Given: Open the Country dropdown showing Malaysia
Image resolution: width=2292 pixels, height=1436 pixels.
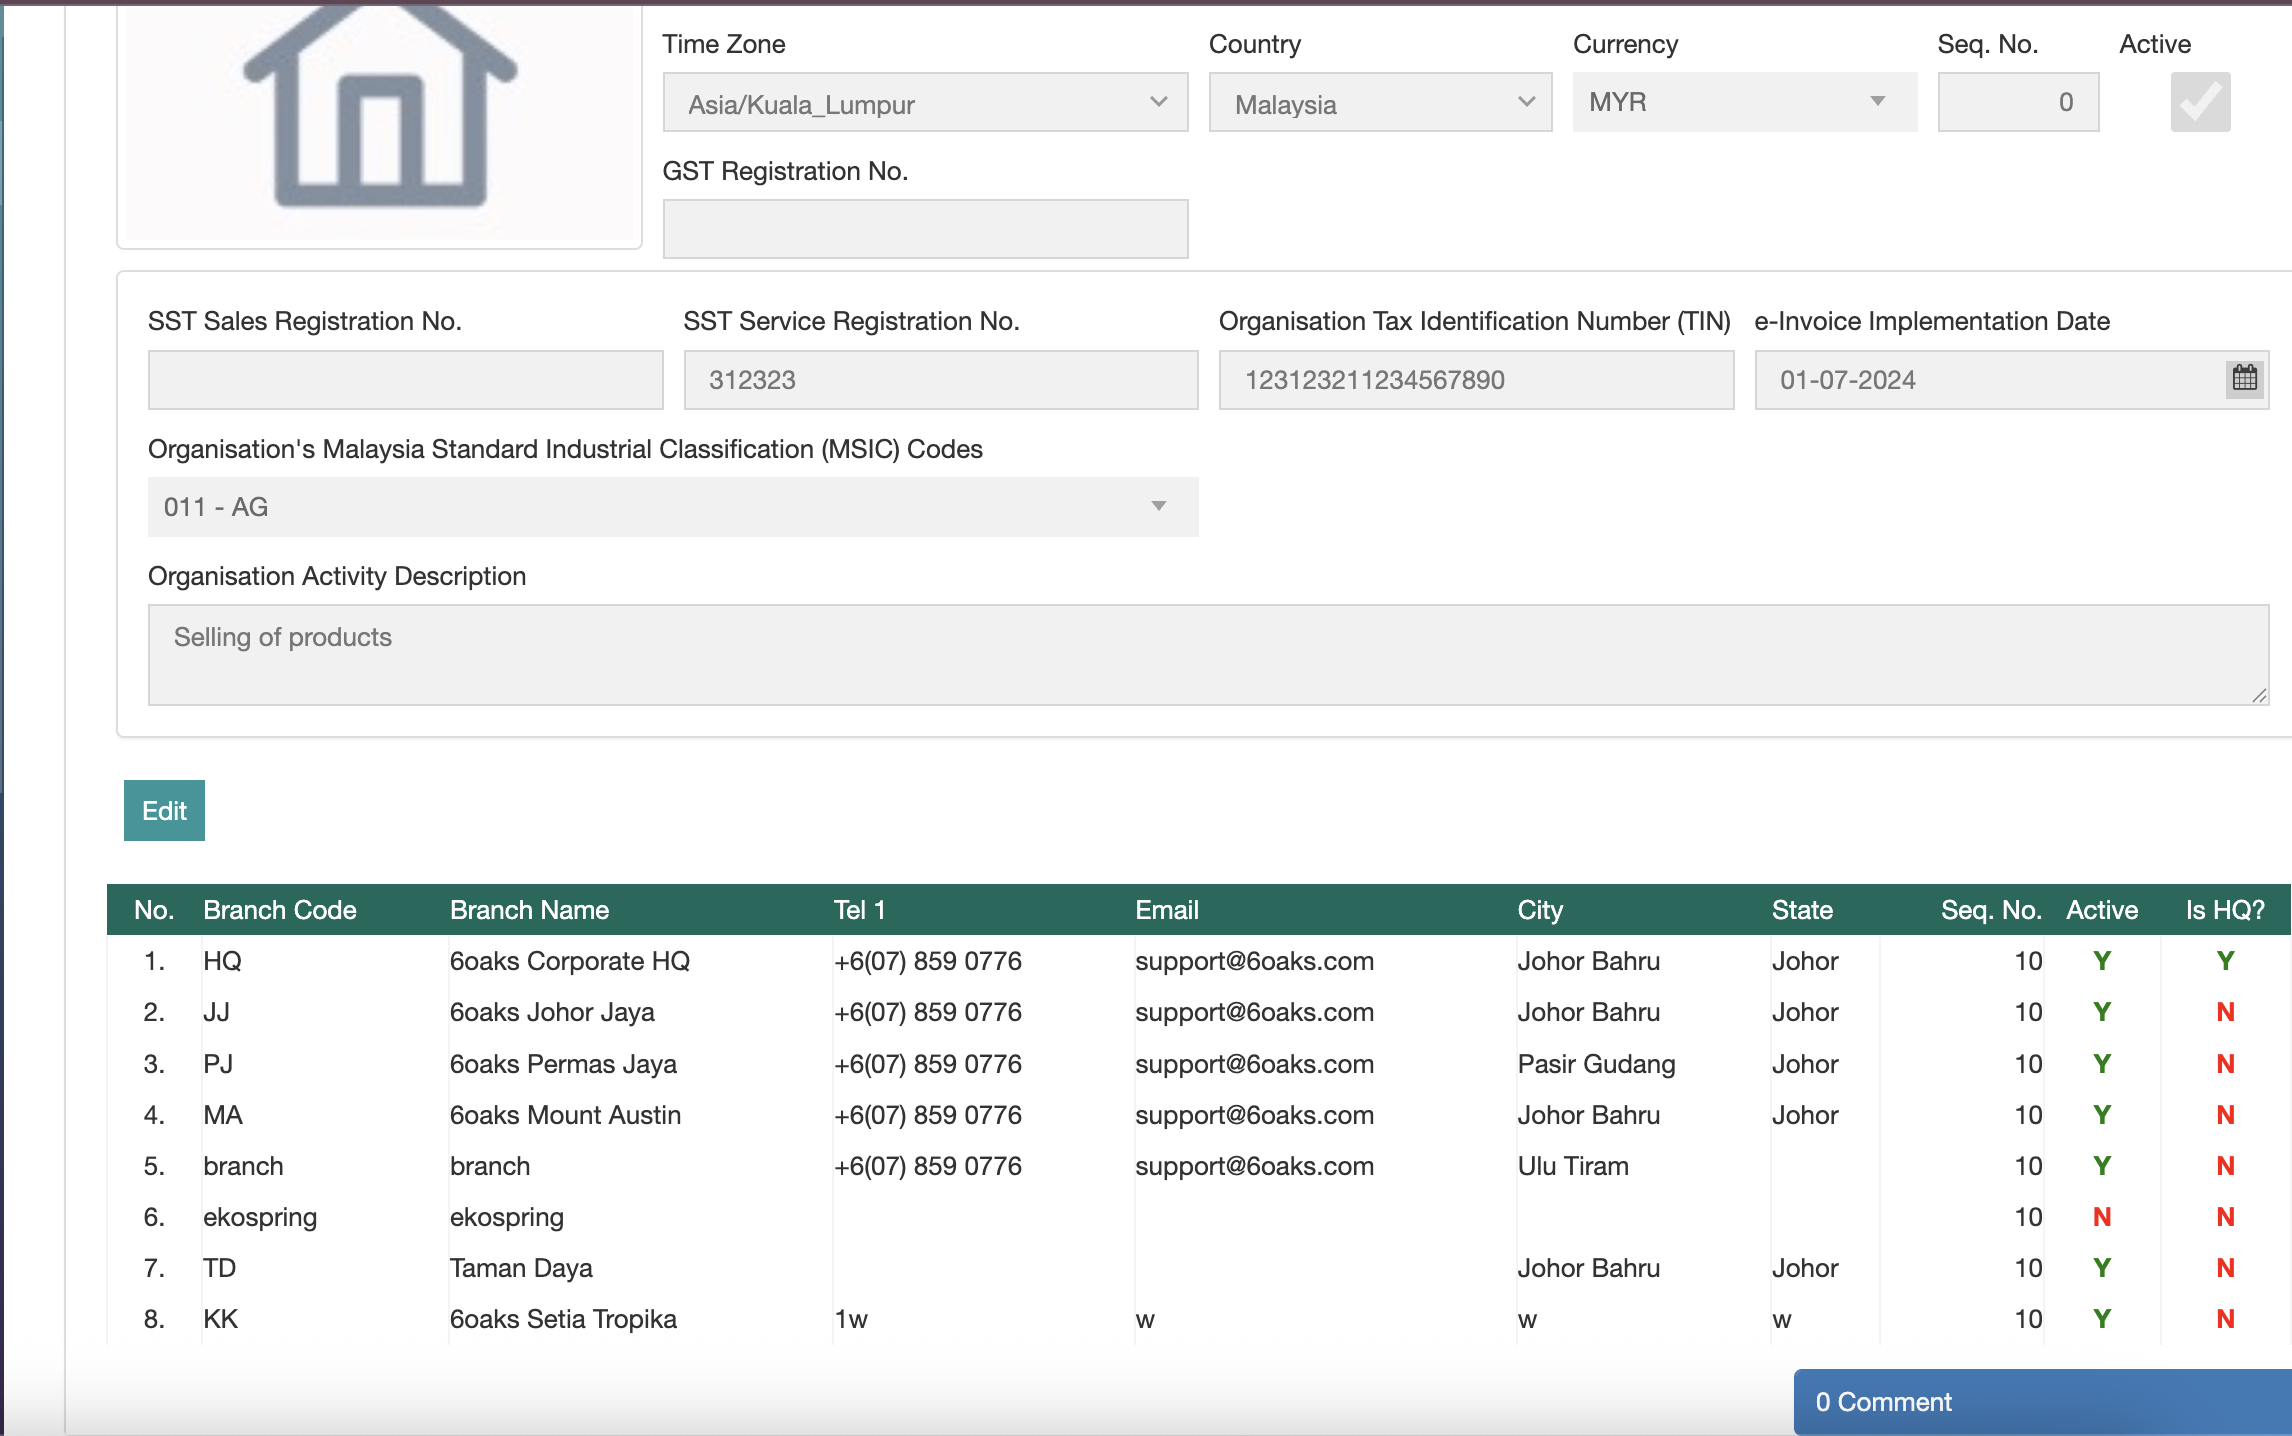Looking at the screenshot, I should point(1380,102).
